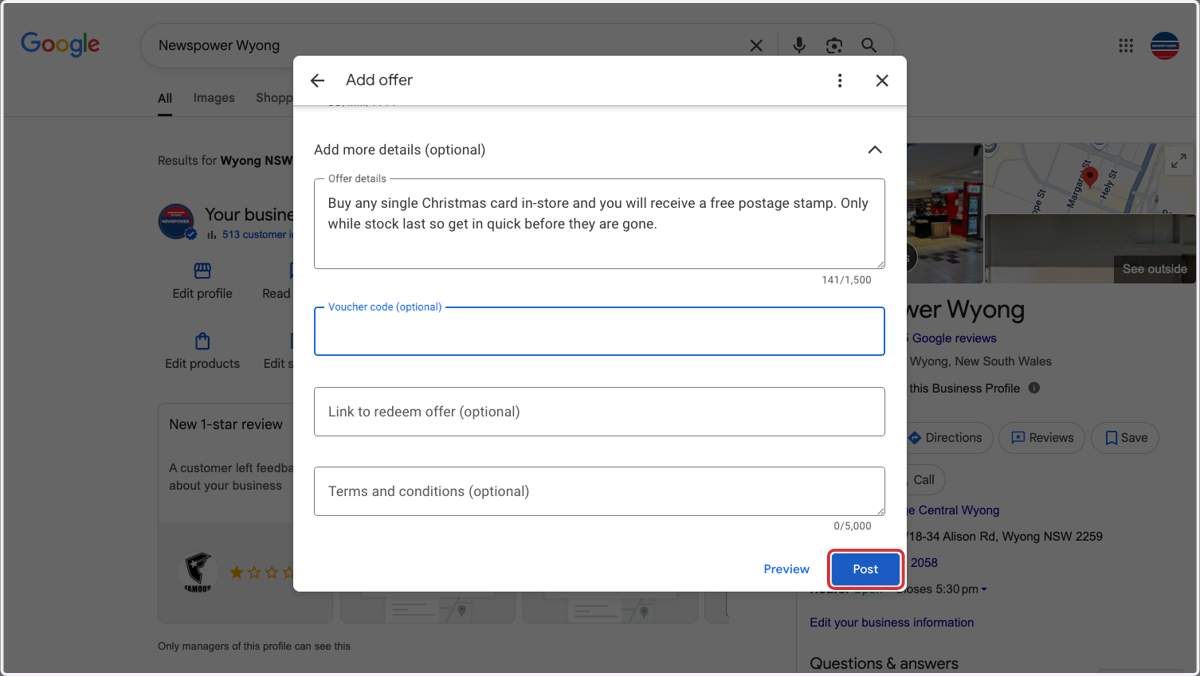The image size is (1200, 676).
Task: Click the Call button
Action: click(923, 480)
